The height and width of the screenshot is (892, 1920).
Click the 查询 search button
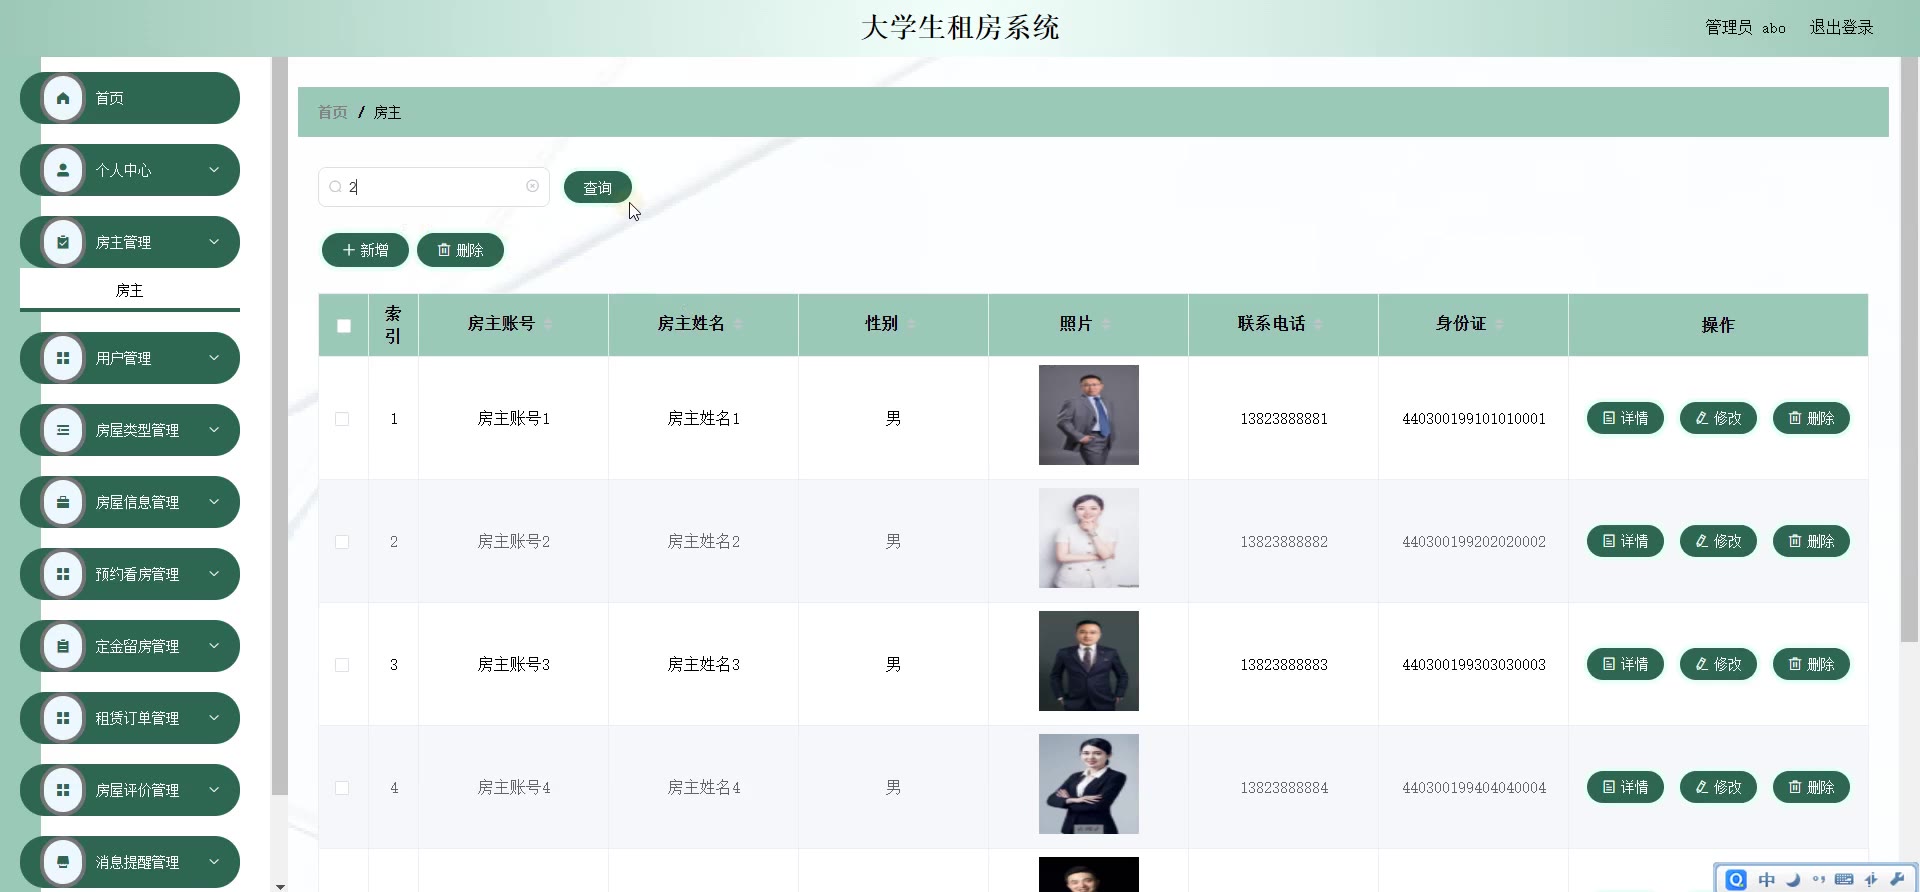tap(597, 187)
